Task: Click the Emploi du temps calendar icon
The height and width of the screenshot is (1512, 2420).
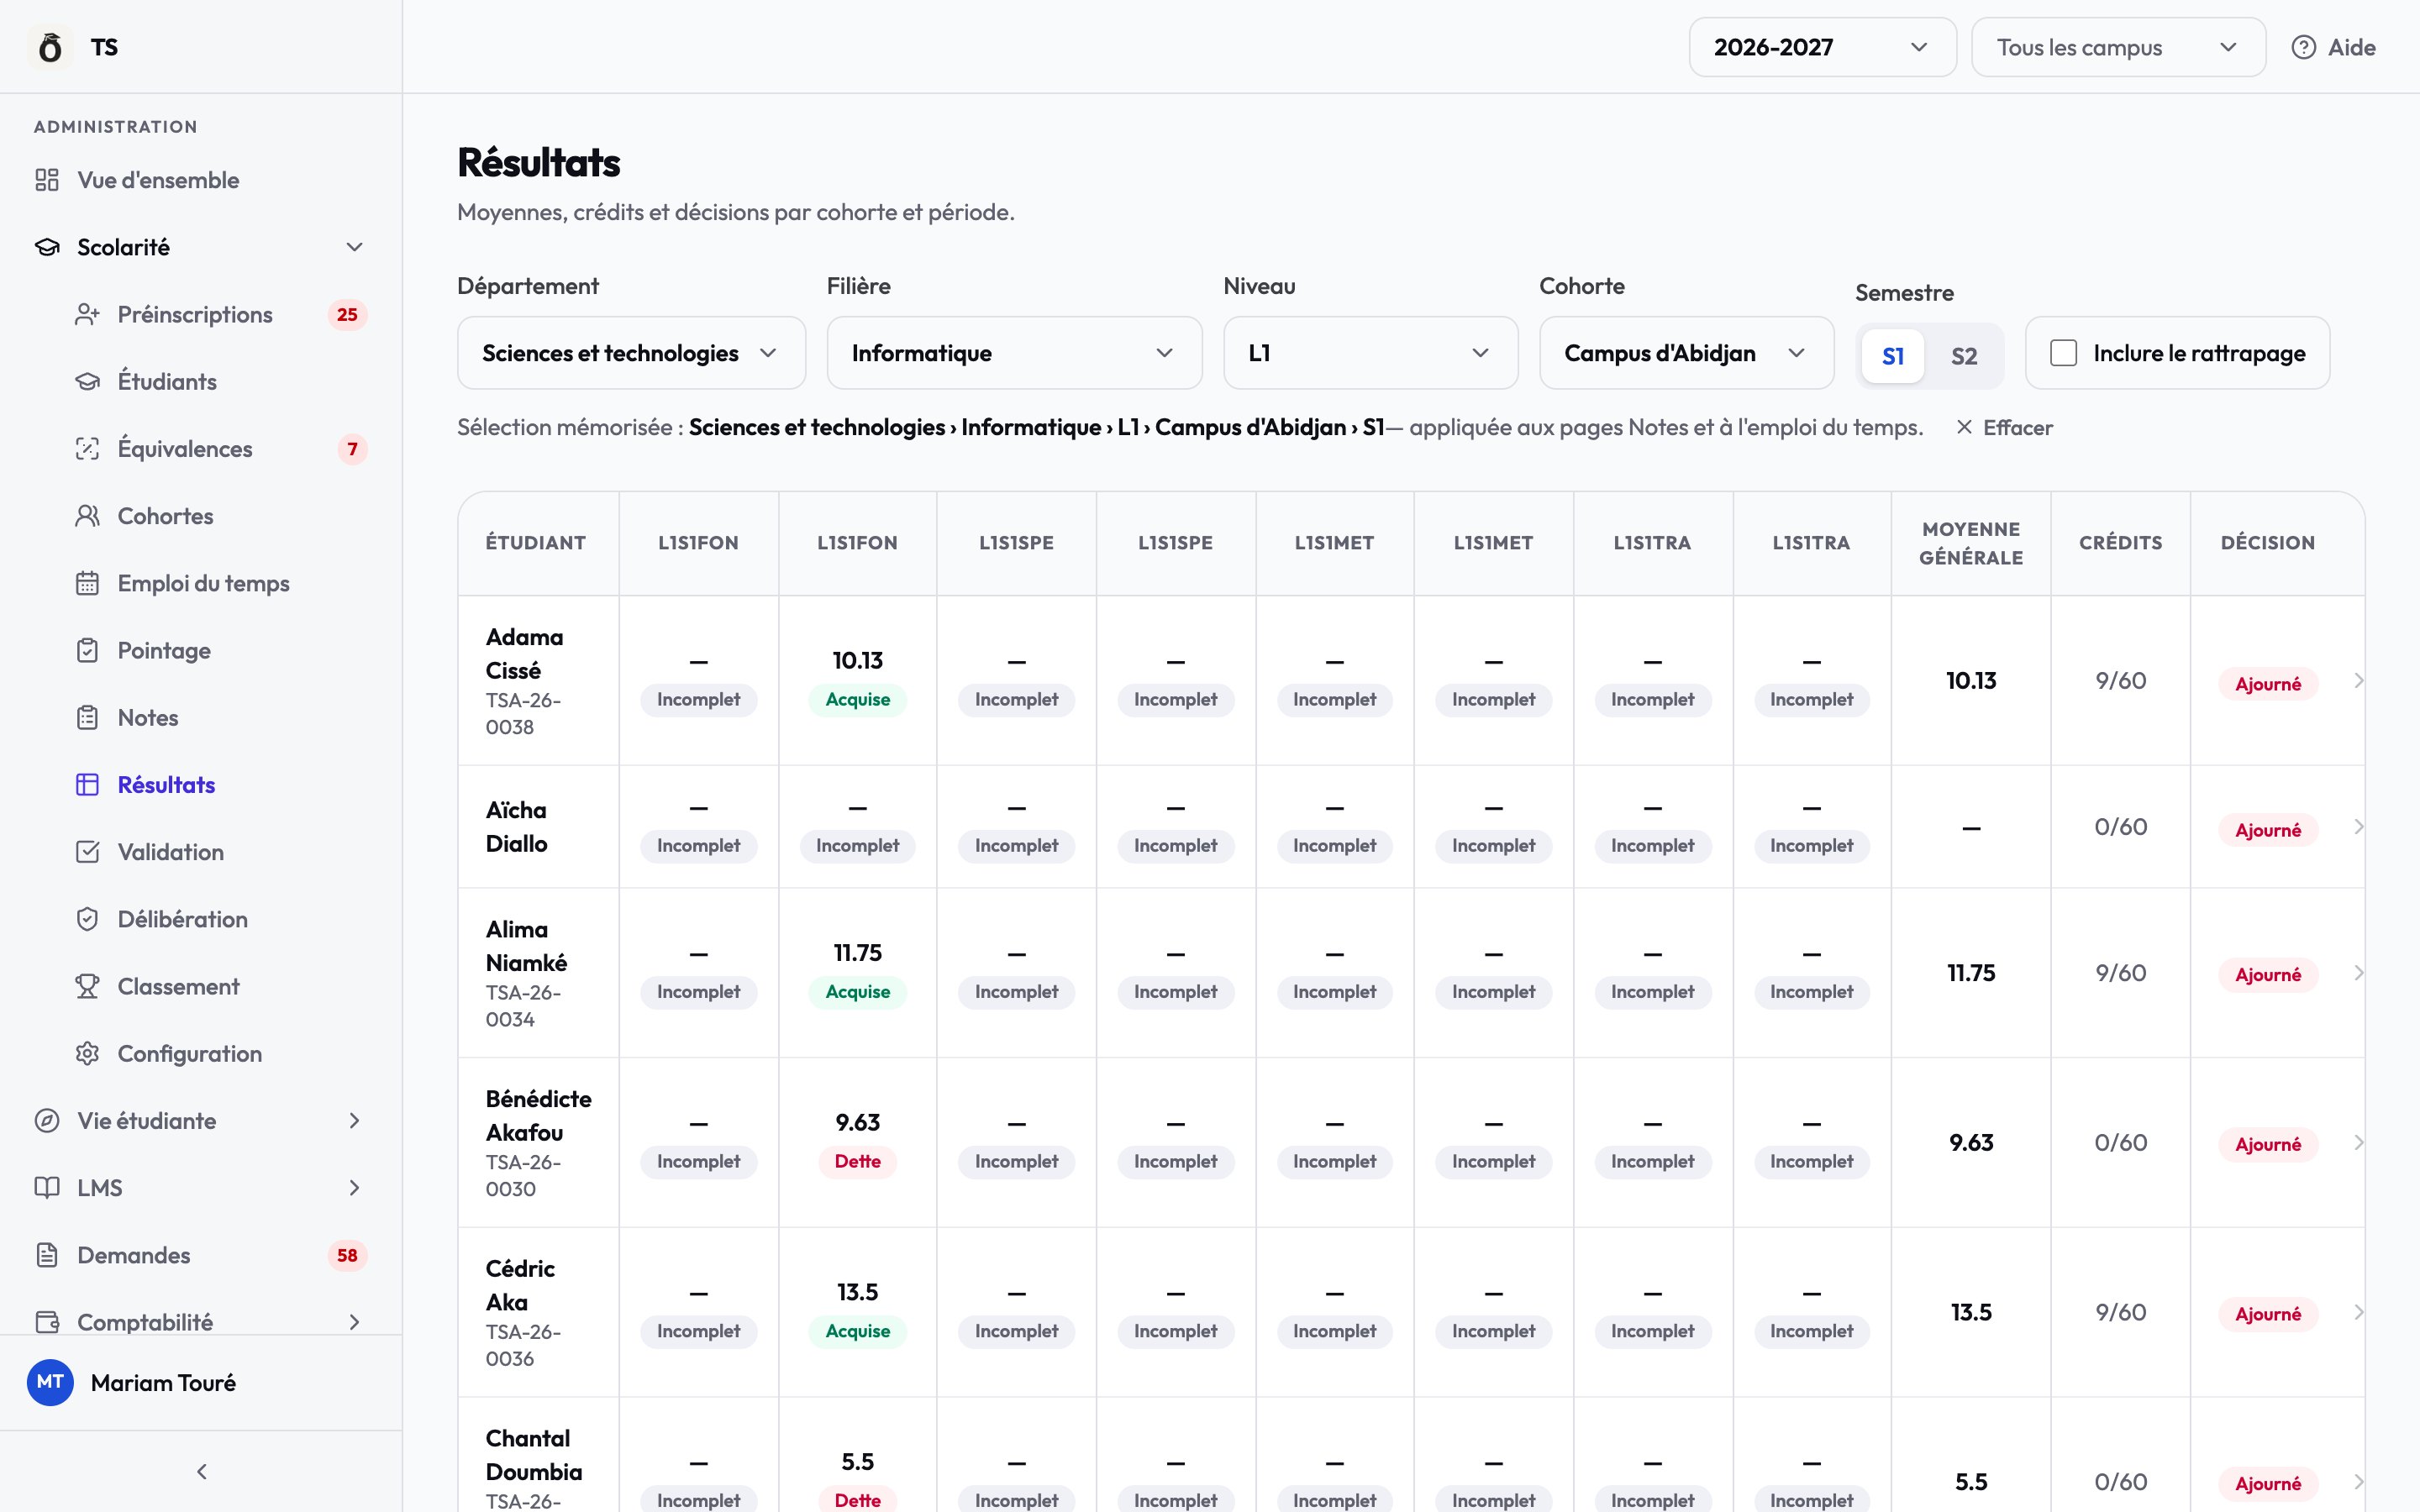Action: tap(87, 583)
